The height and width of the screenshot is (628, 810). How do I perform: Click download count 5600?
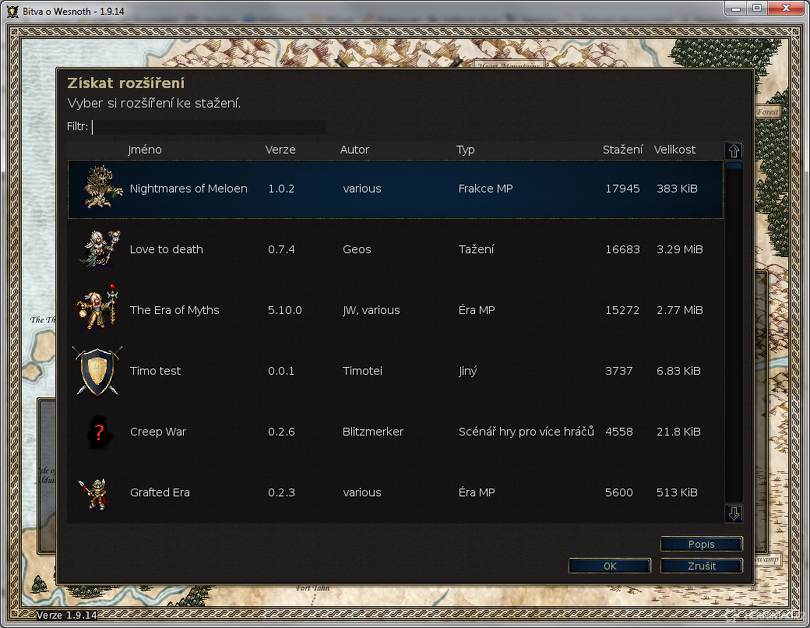coord(619,493)
